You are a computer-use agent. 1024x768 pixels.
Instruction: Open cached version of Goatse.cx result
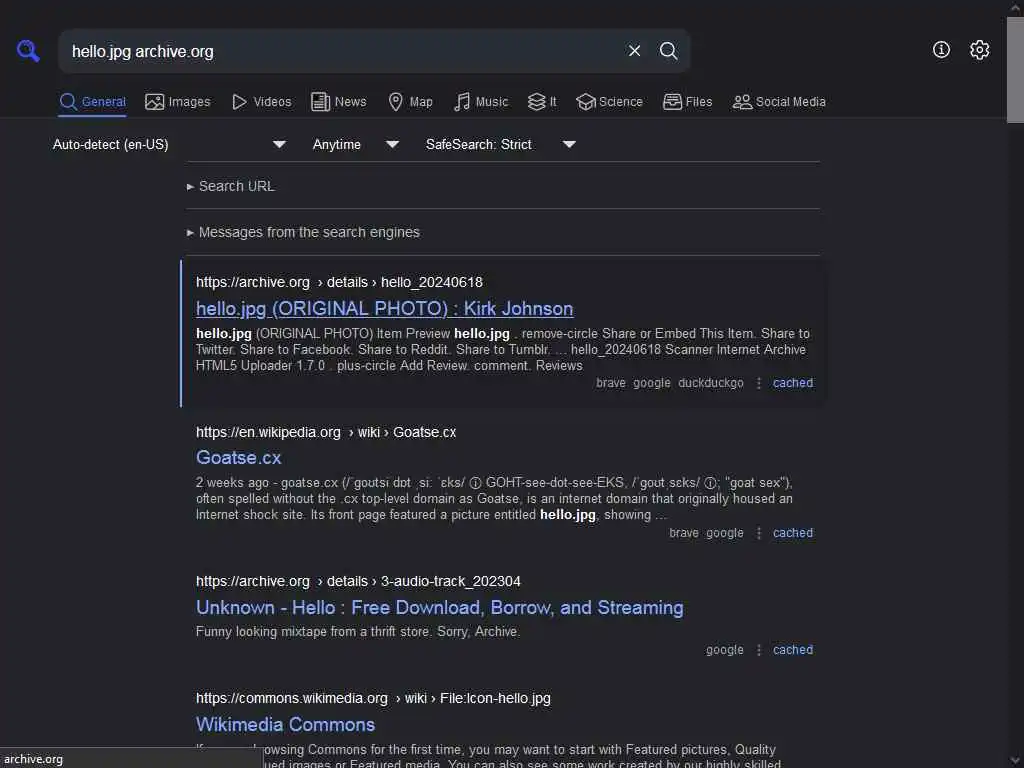coord(793,533)
